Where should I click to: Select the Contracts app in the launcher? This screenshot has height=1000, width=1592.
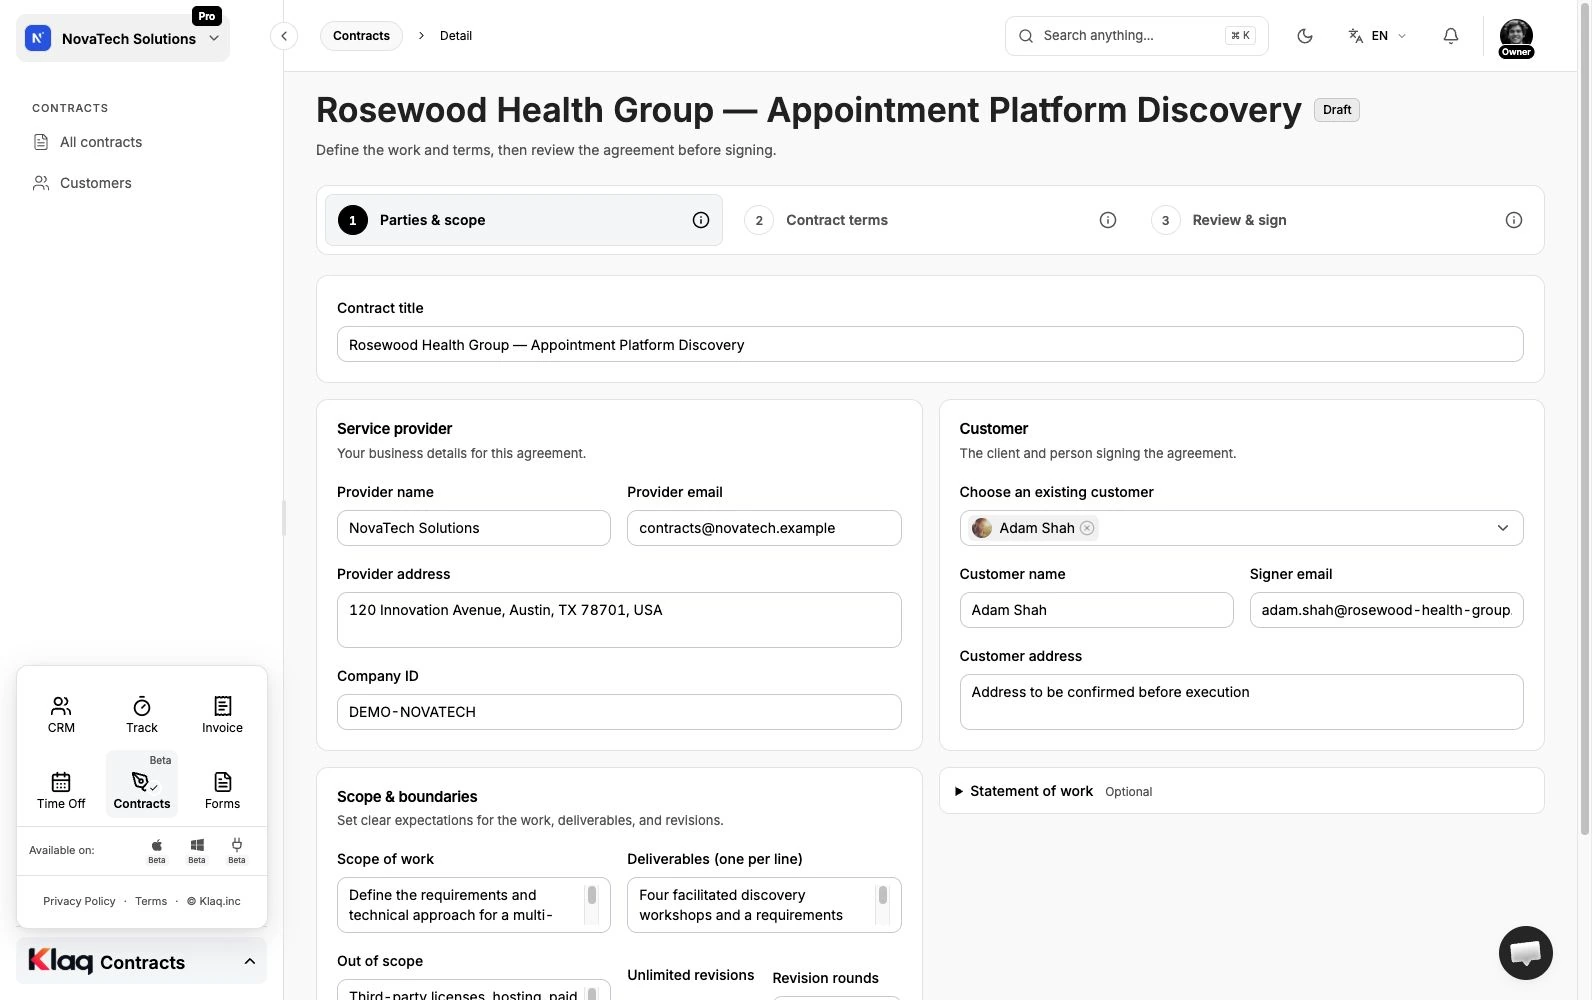click(142, 786)
